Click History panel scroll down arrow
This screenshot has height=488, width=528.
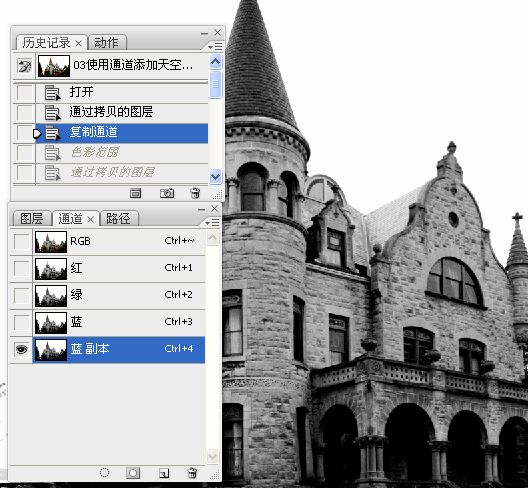216,176
